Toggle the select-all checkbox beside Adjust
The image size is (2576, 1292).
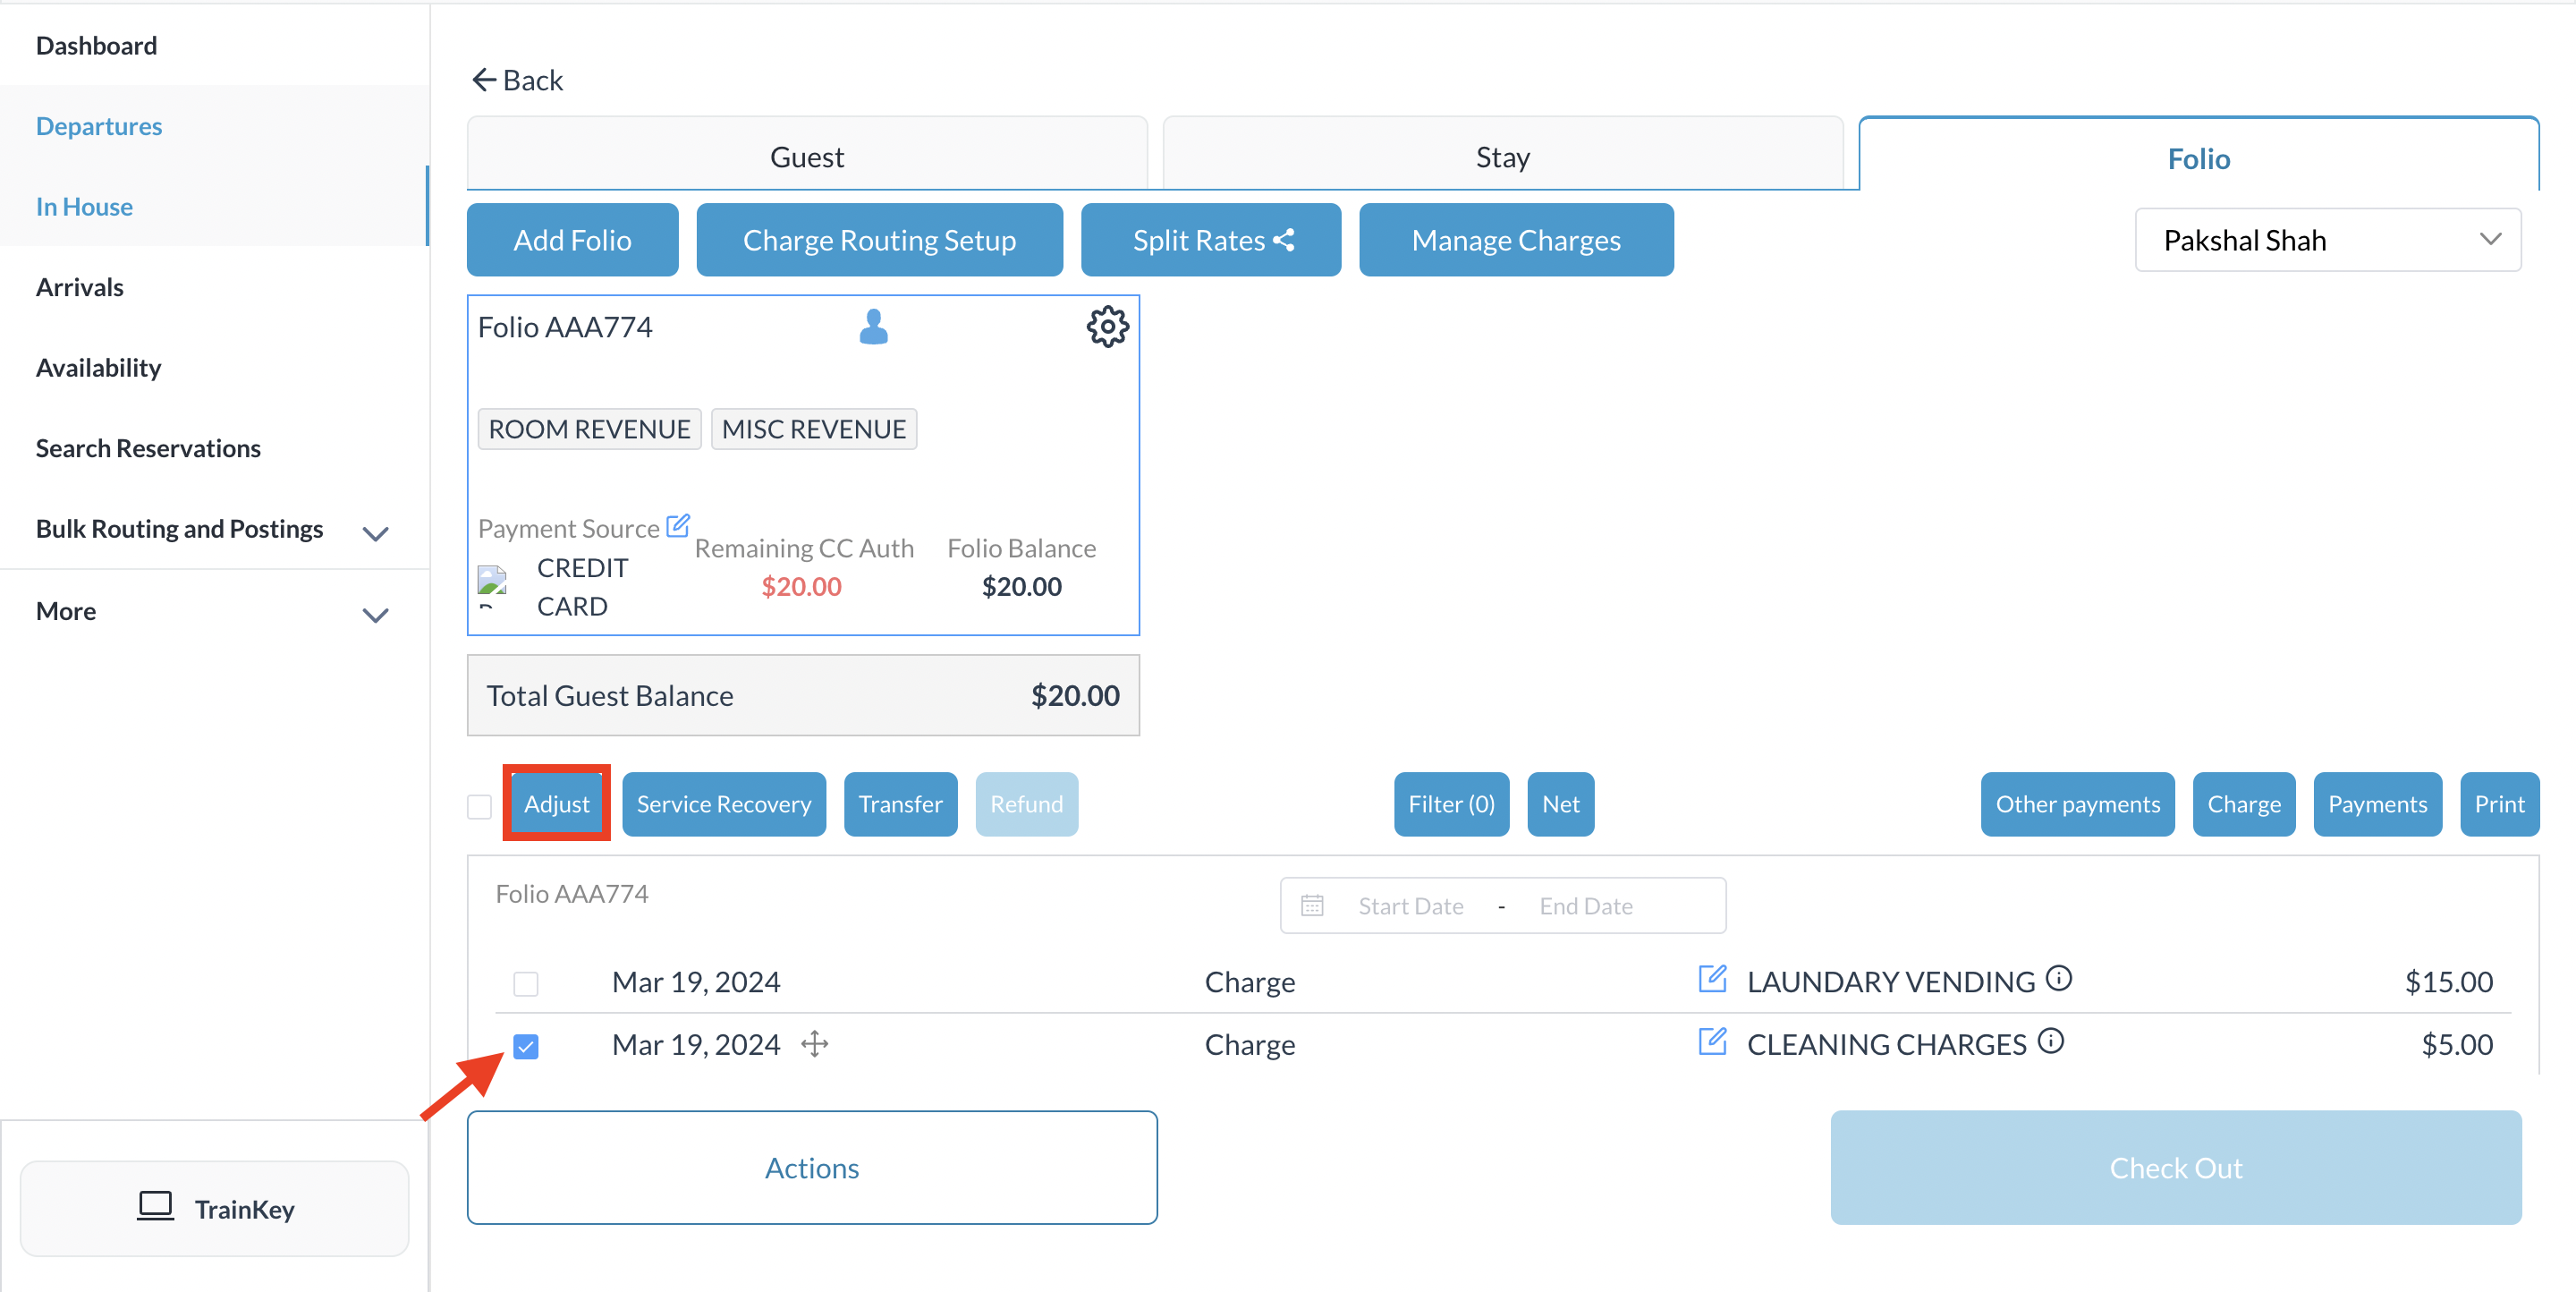tap(480, 806)
